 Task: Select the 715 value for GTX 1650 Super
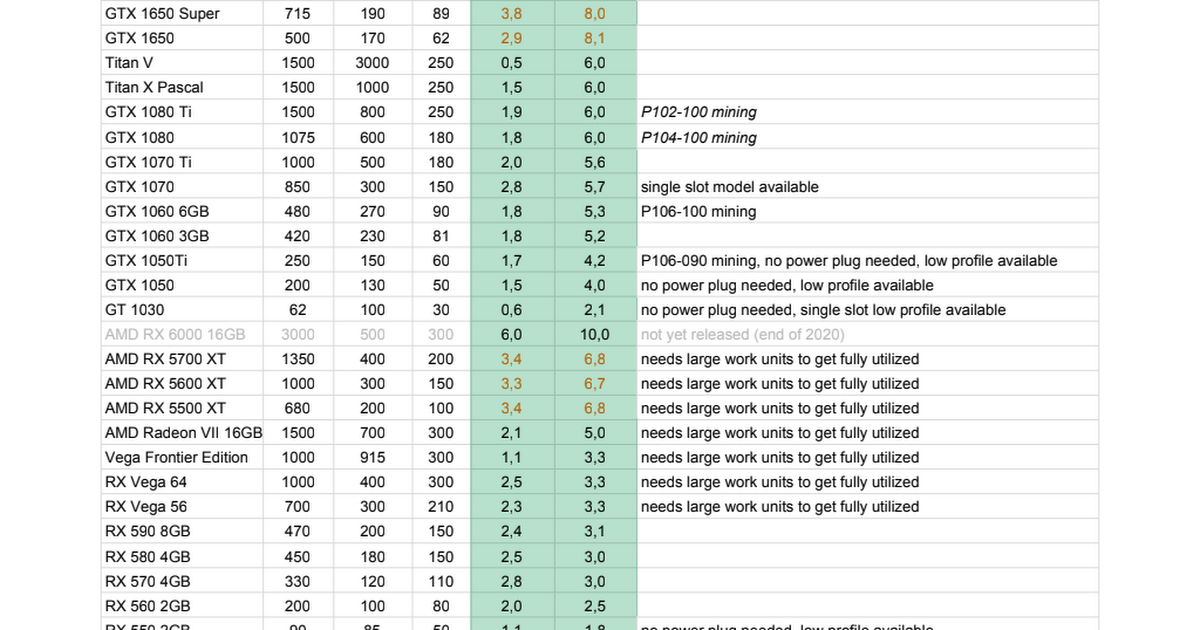[x=298, y=14]
